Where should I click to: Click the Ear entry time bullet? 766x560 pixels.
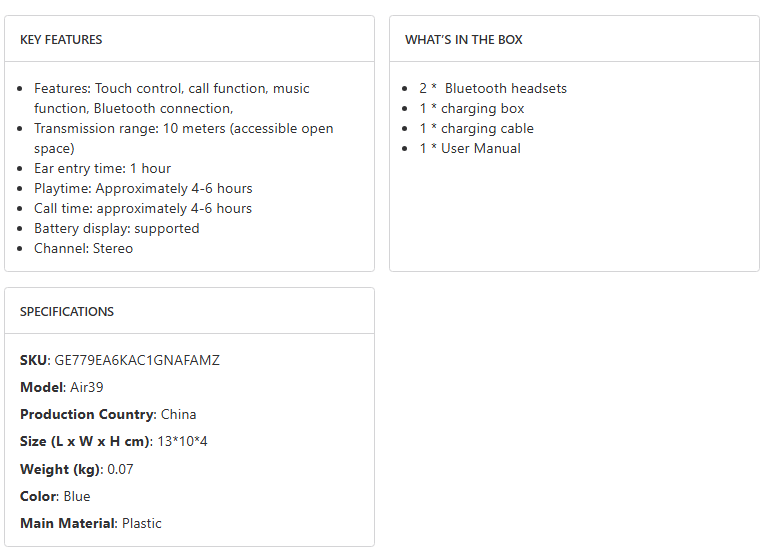(x=102, y=168)
